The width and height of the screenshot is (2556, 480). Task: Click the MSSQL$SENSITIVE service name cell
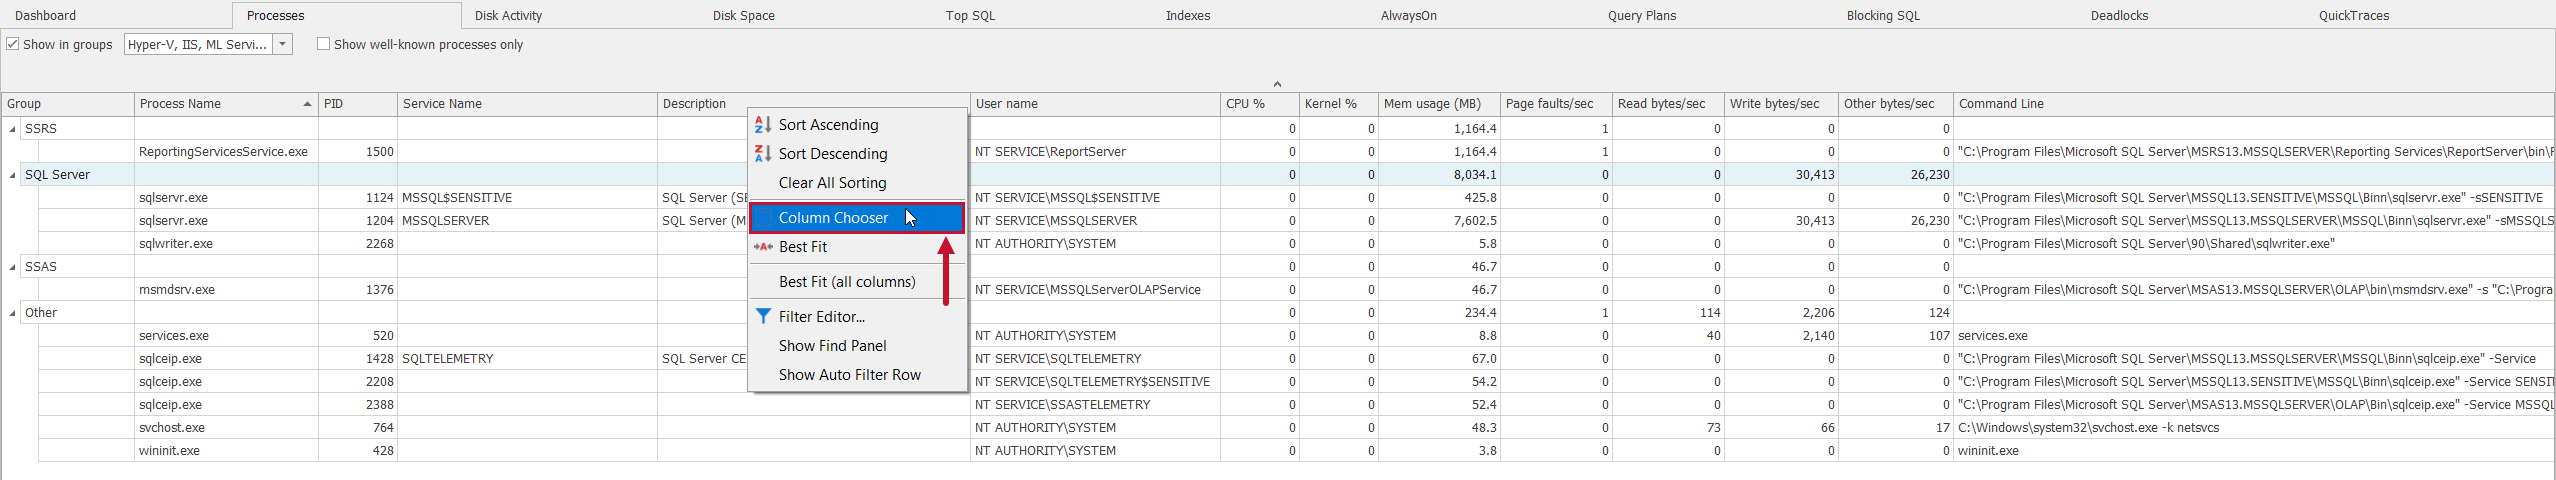click(527, 198)
